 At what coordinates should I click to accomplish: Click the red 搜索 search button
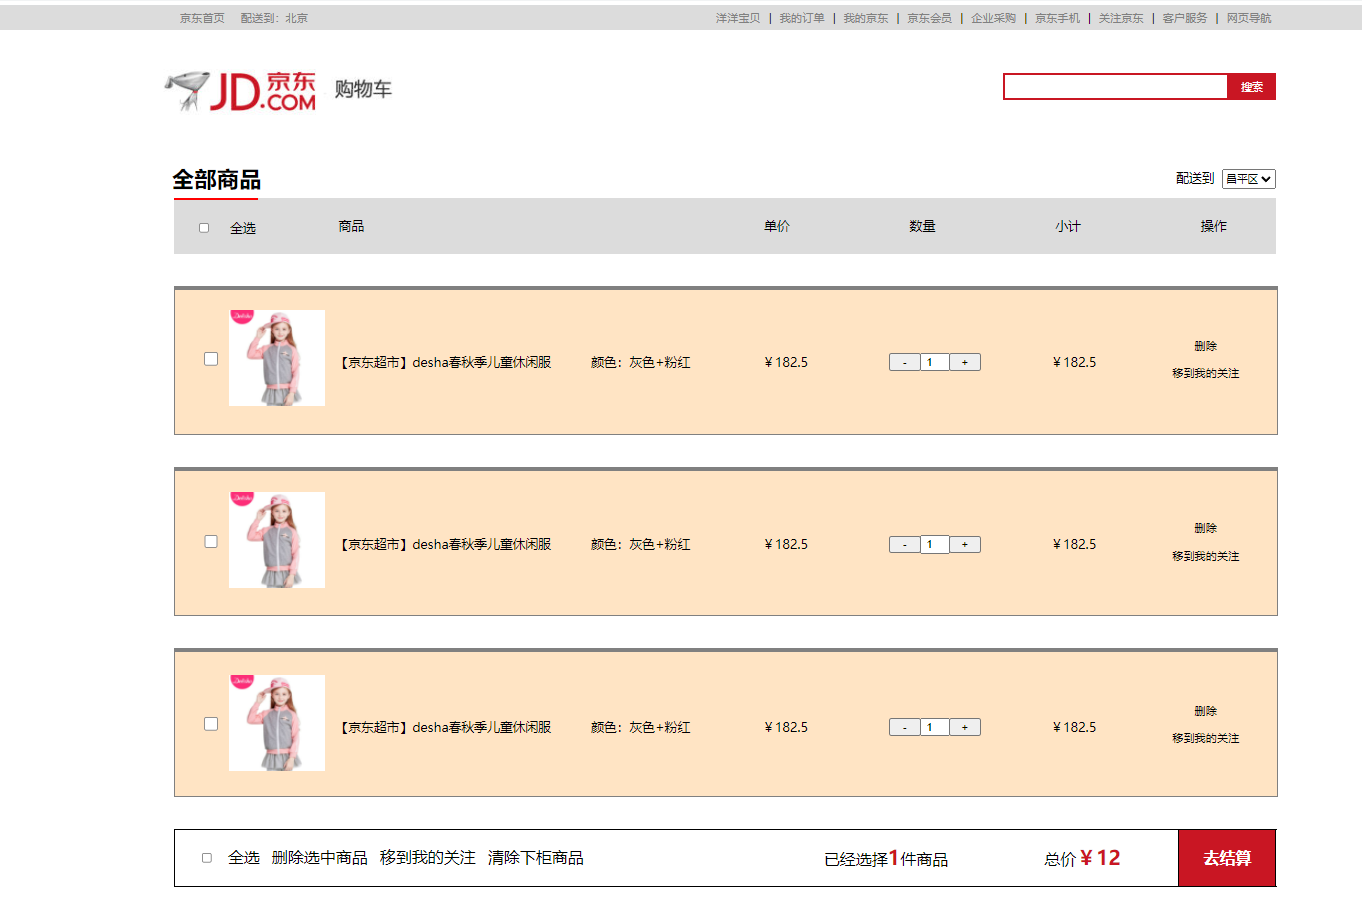(x=1252, y=87)
